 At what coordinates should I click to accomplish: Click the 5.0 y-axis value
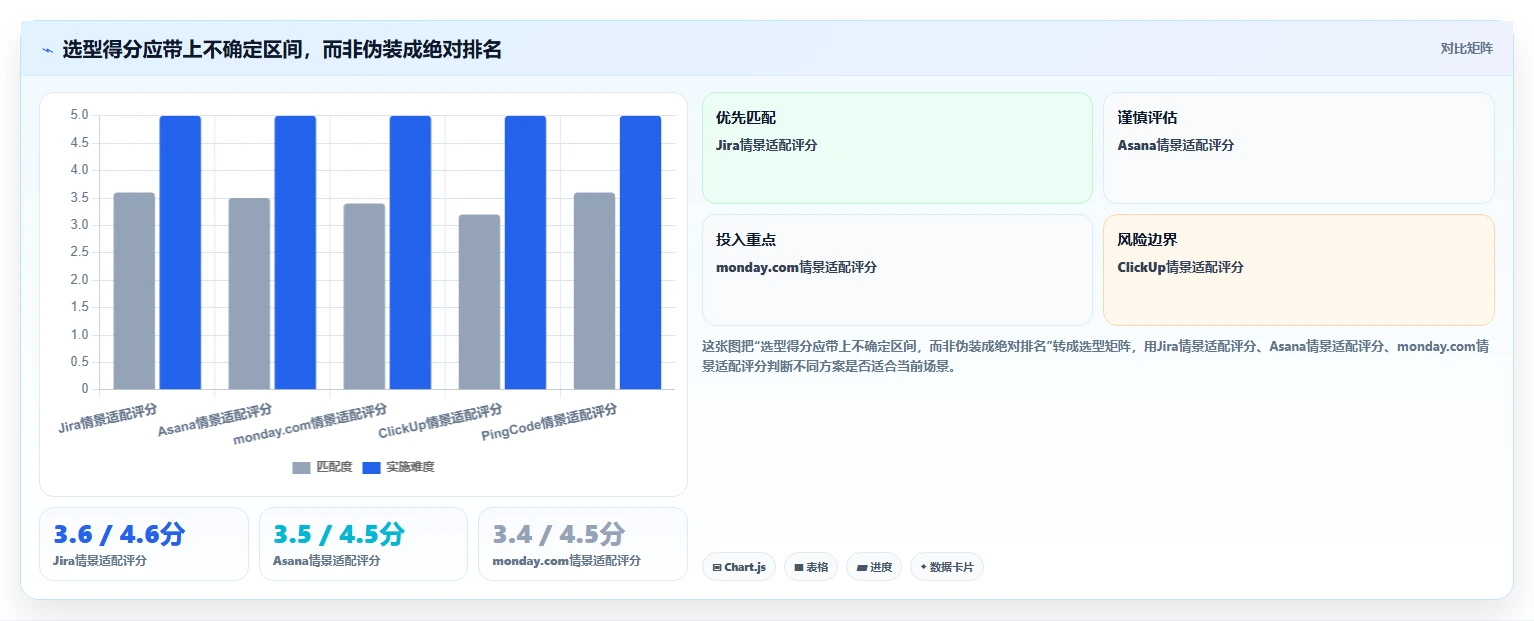pos(79,115)
